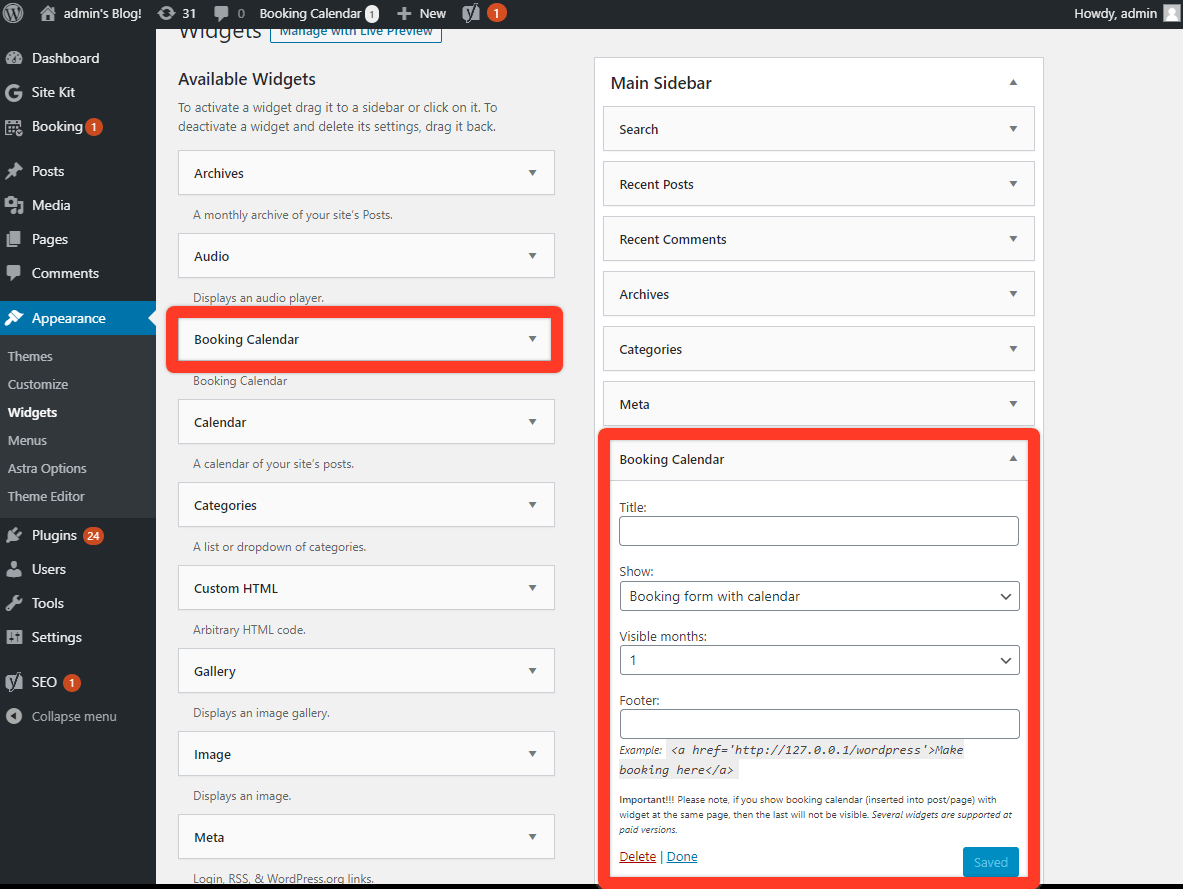Click the Delete link in Booking Calendar widget
The image size is (1183, 889).
click(x=638, y=857)
